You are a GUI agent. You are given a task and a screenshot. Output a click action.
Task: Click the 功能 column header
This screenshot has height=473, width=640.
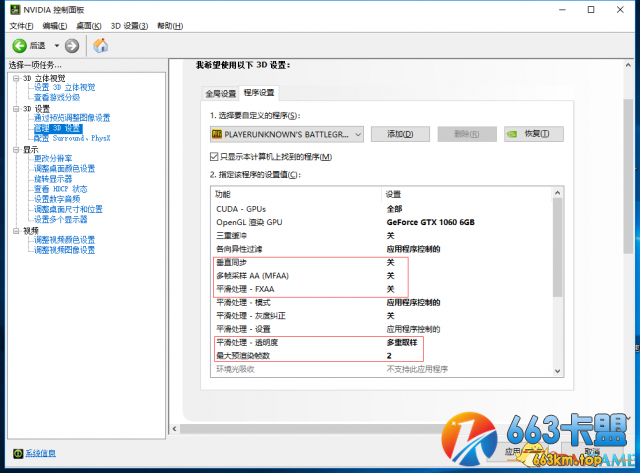point(297,194)
